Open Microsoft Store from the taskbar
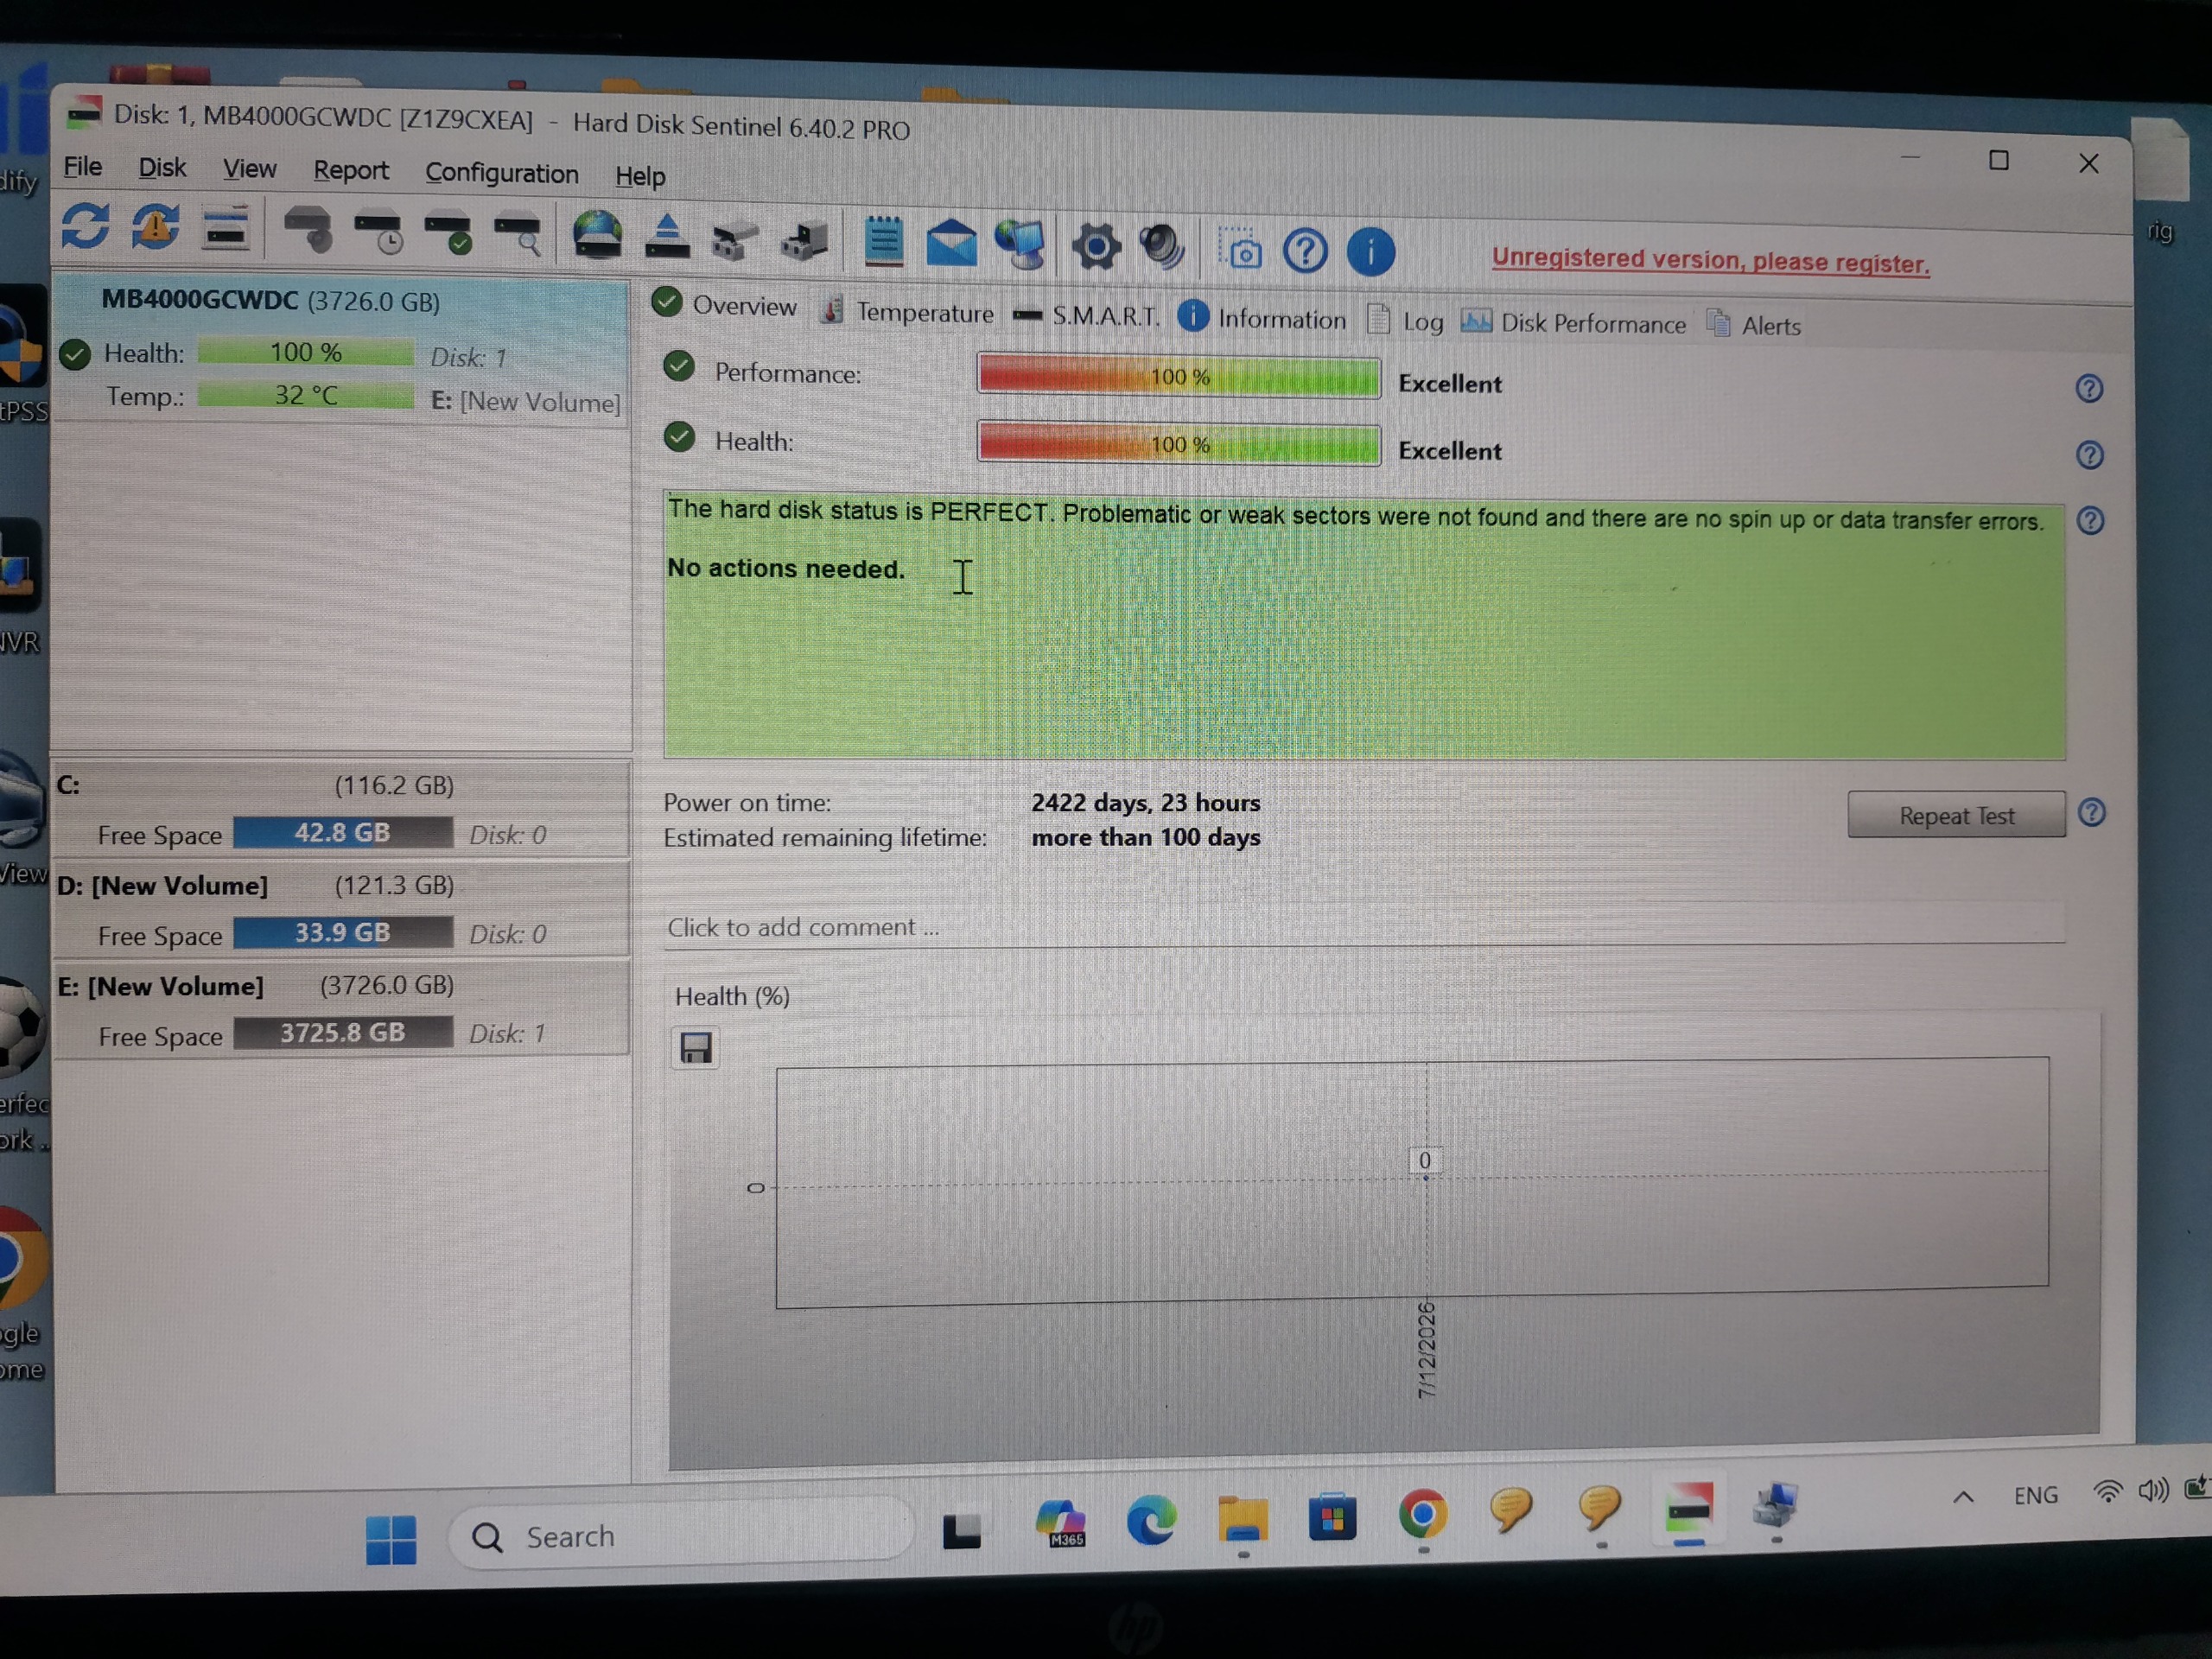 point(1332,1518)
